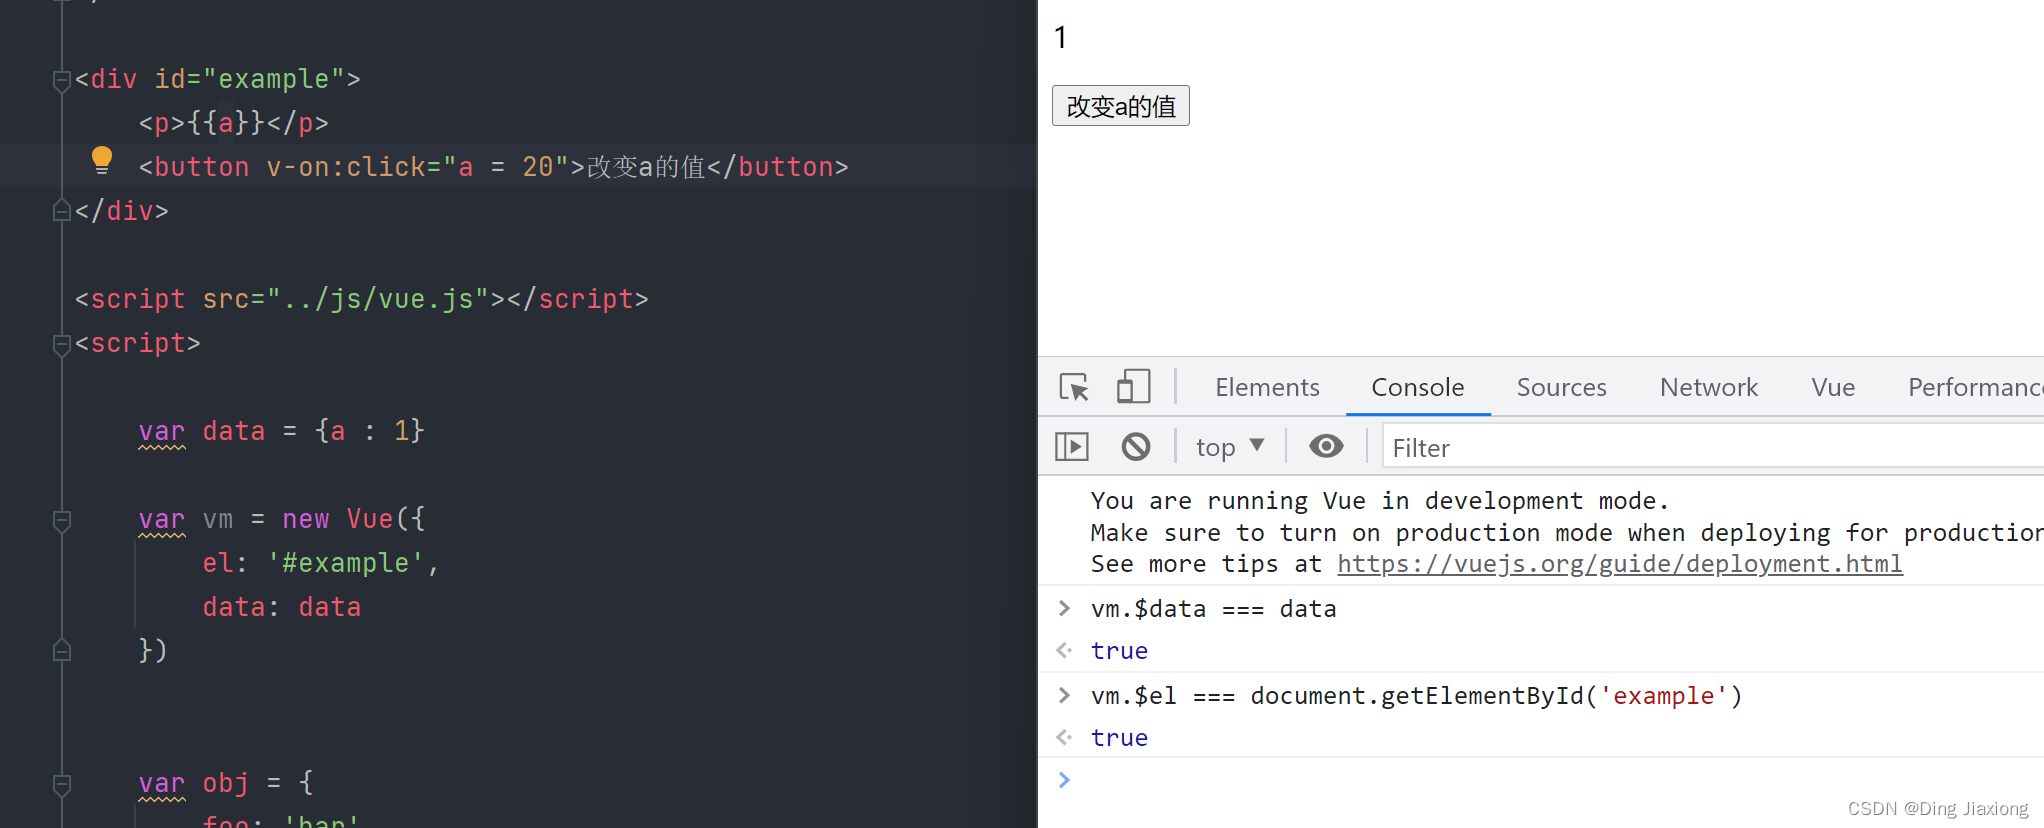Screen dimensions: 2044x828
Task: Show the console sidebar panel icon
Action: (1072, 446)
